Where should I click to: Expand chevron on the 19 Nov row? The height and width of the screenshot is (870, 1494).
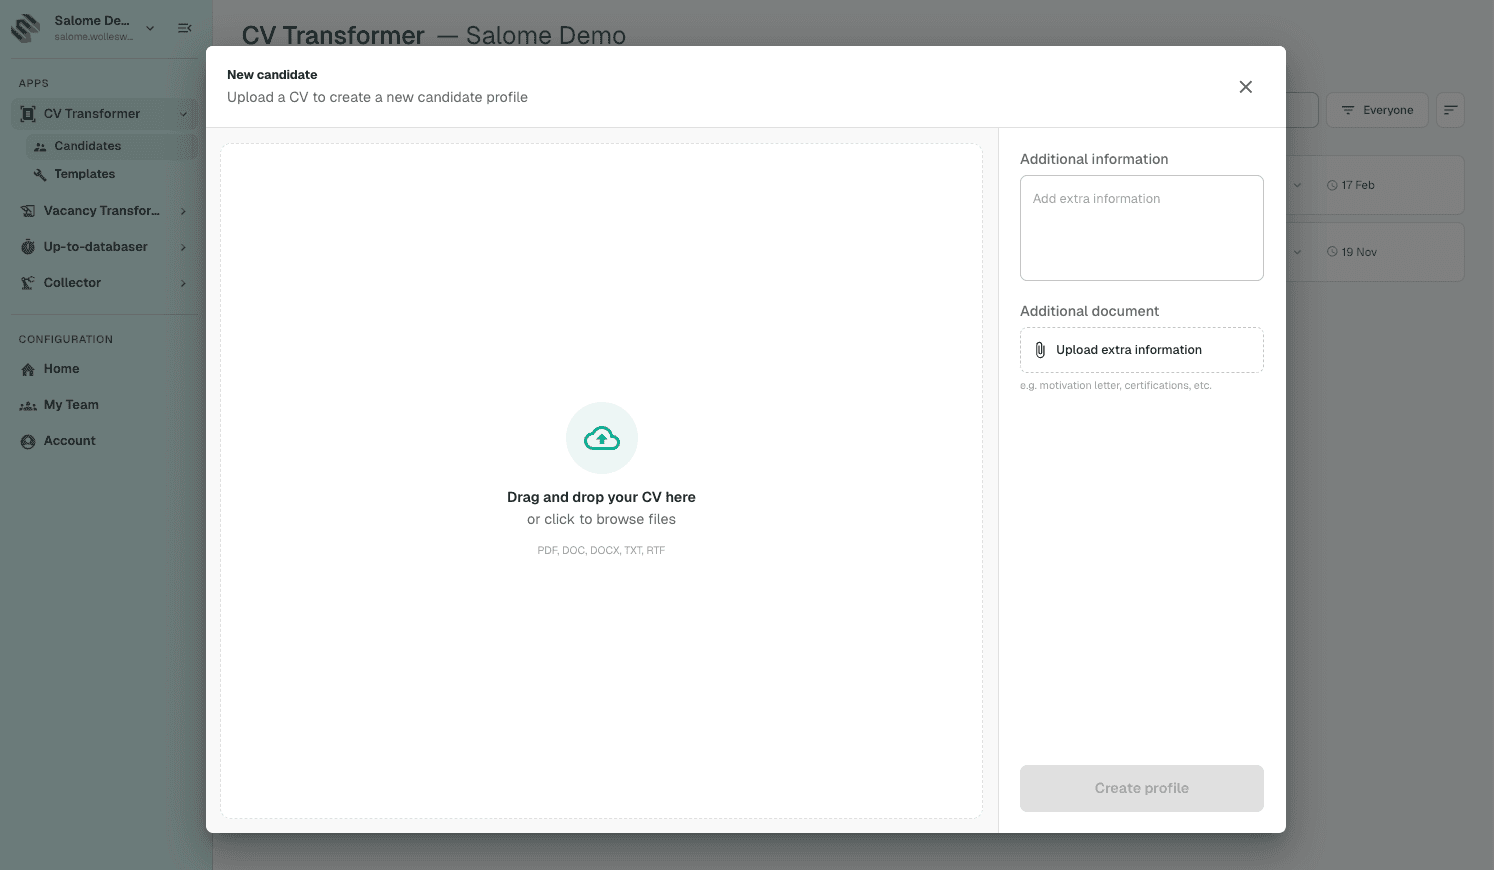(1297, 252)
